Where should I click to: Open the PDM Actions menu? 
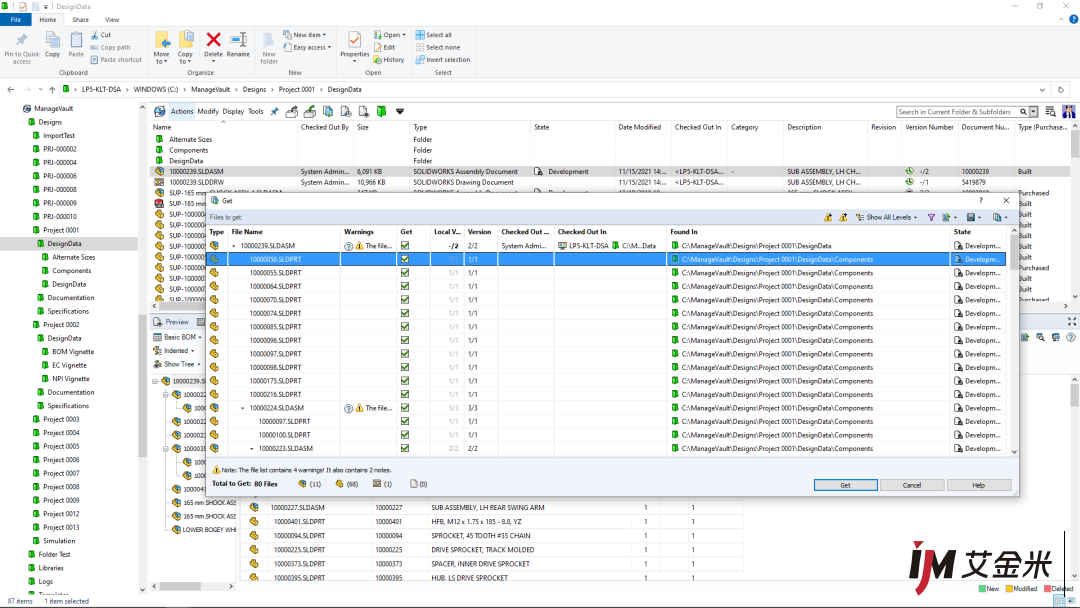click(x=182, y=112)
